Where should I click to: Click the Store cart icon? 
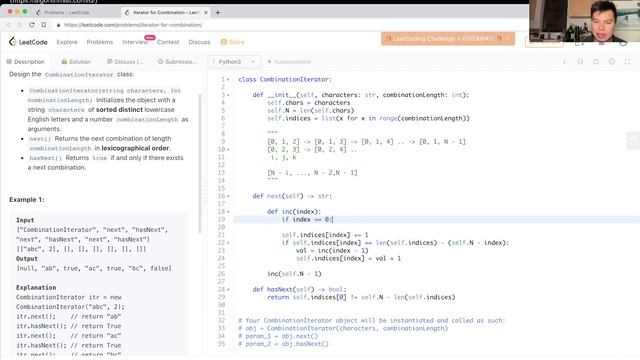(x=224, y=42)
